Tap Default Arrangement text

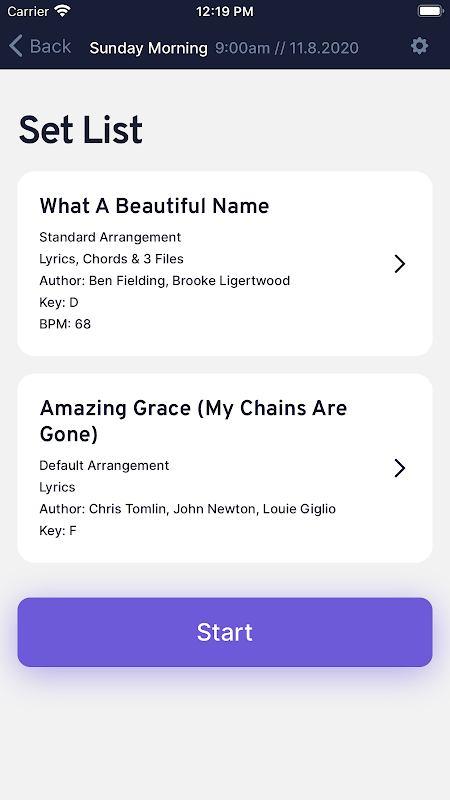[x=104, y=465]
